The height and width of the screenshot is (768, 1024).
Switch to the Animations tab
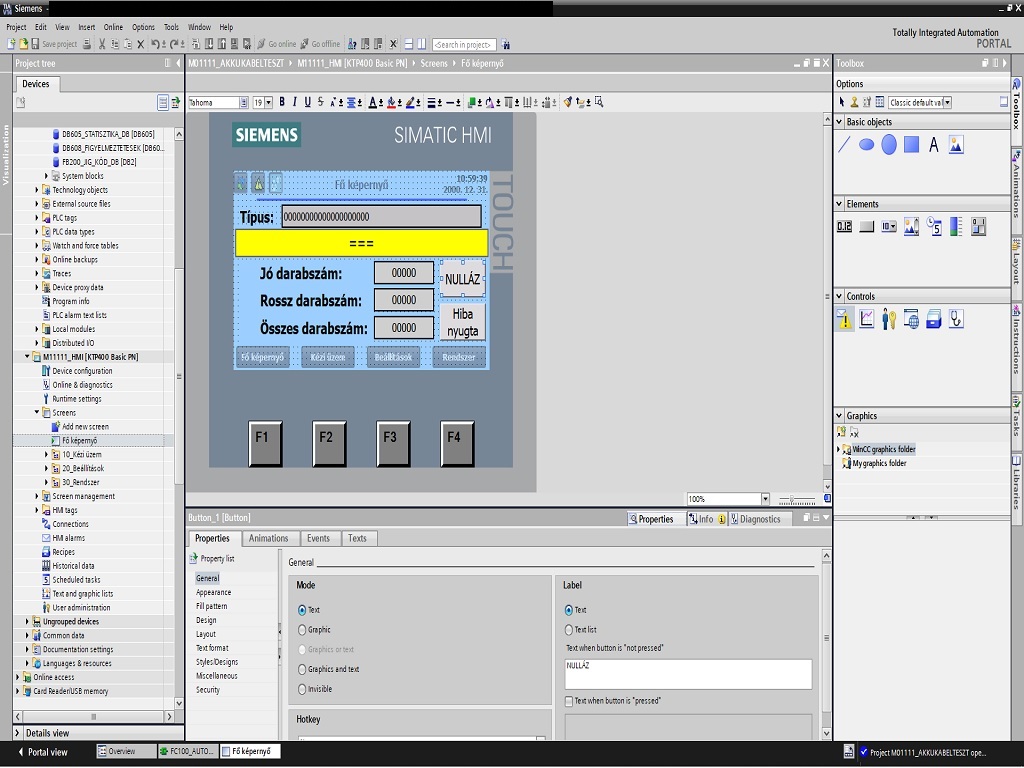pos(268,538)
